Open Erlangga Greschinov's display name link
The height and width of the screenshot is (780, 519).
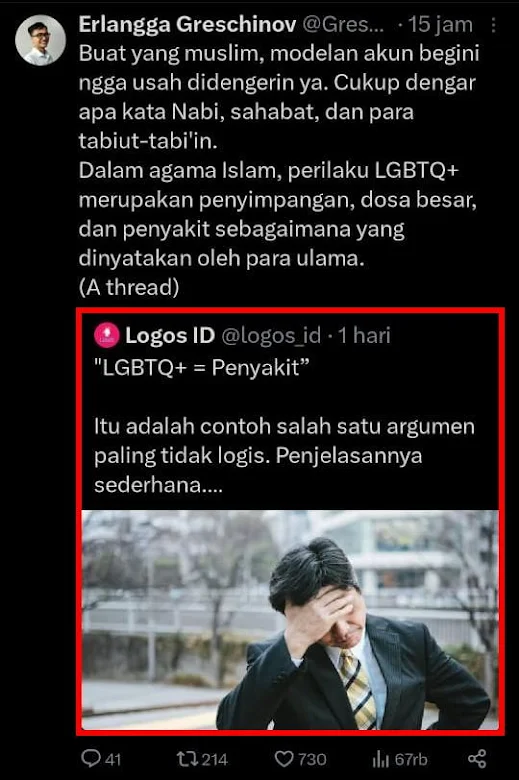[187, 24]
